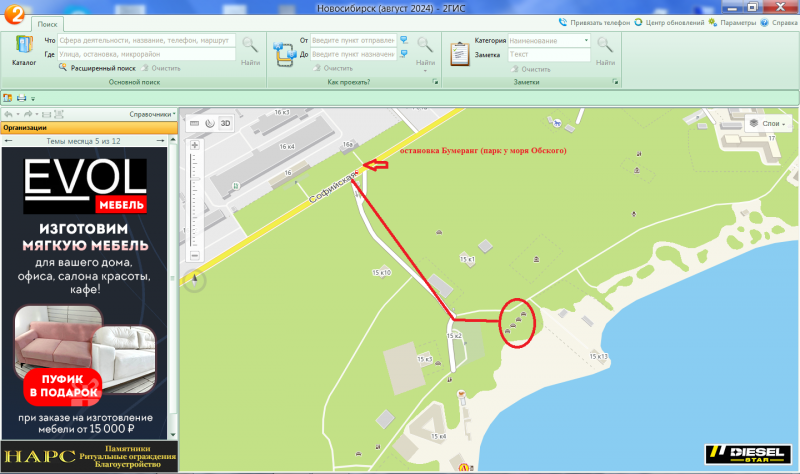The height and width of the screenshot is (474, 800).
Task: Click Центр обновлений button
Action: pos(669,22)
